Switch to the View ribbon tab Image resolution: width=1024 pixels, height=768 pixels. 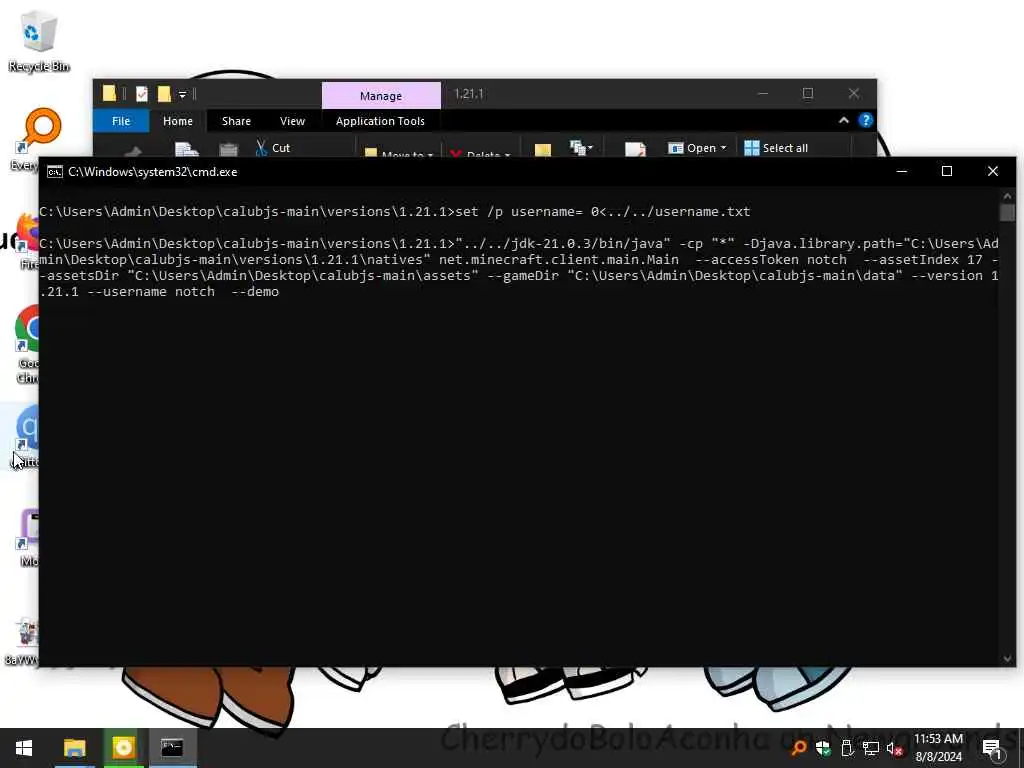pyautogui.click(x=293, y=121)
